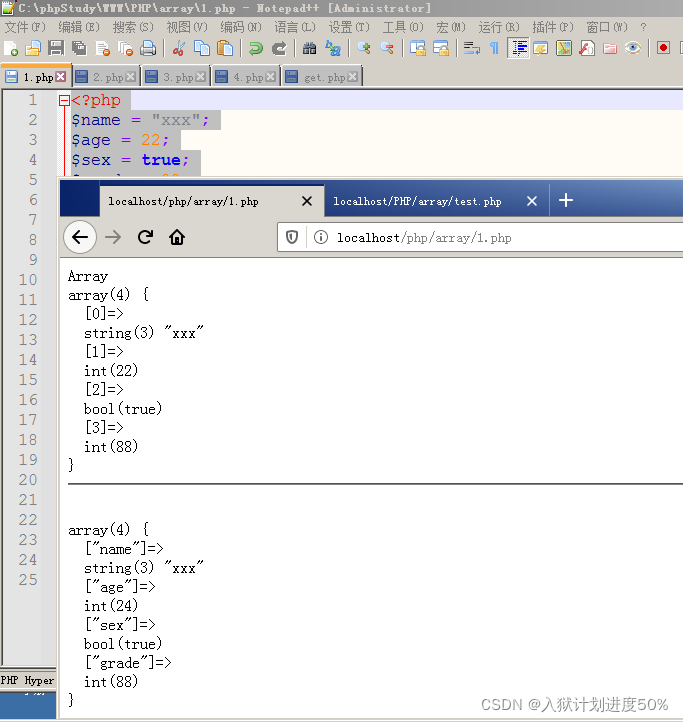Screen dimensions: 683x722
Task: Toggle the Word Wrap icon
Action: coord(472,48)
